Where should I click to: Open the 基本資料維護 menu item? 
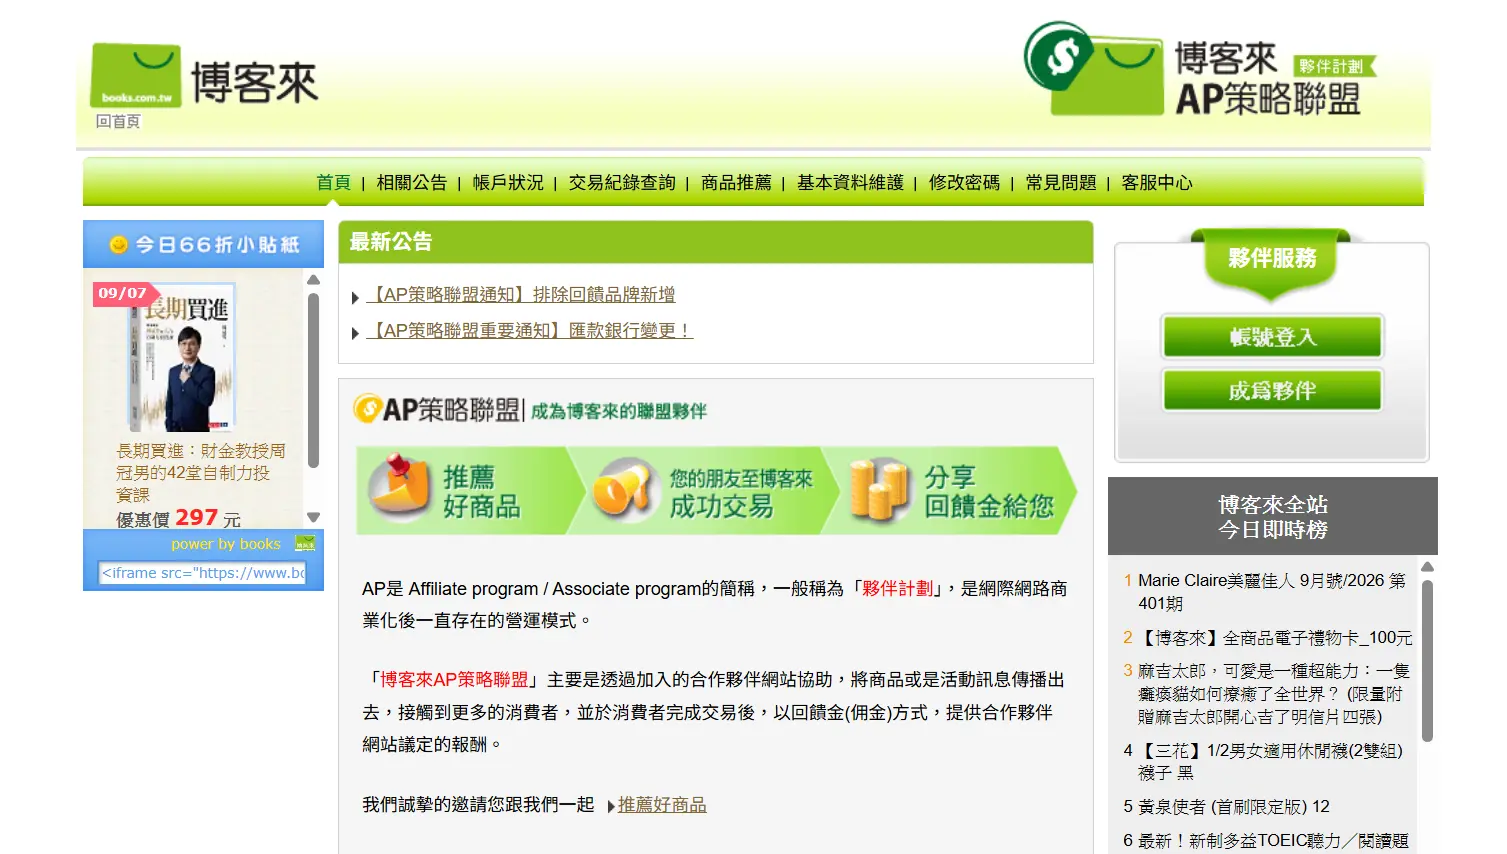click(850, 183)
